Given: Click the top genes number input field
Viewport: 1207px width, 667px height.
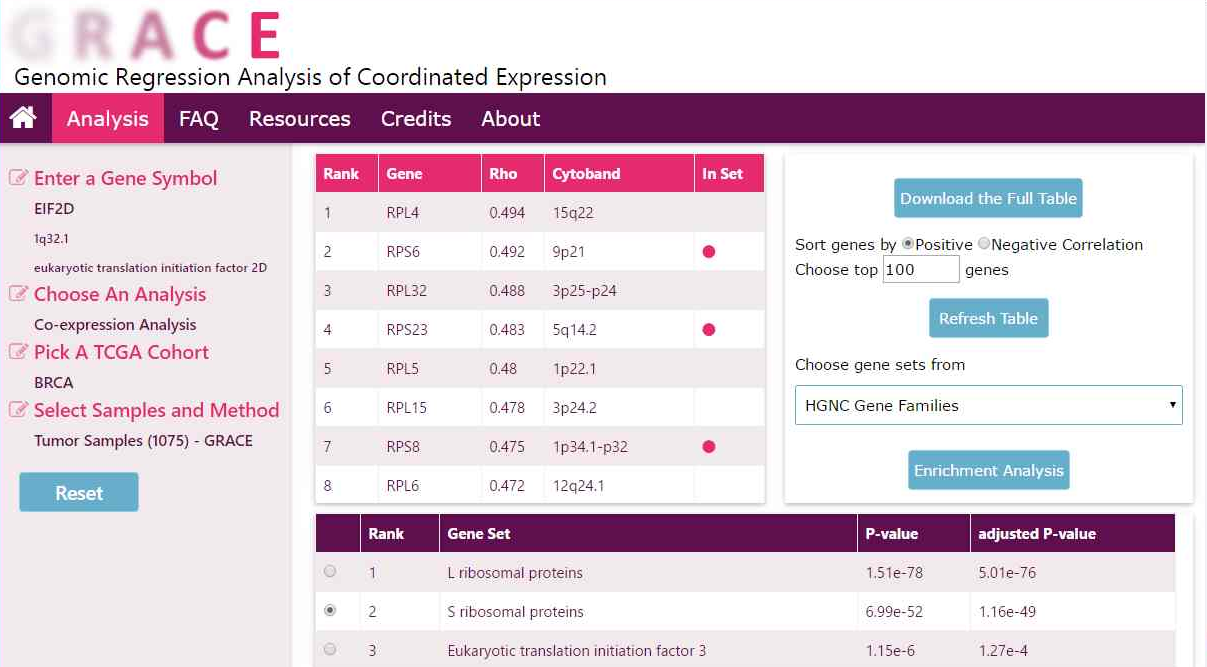Looking at the screenshot, I should pos(920,269).
